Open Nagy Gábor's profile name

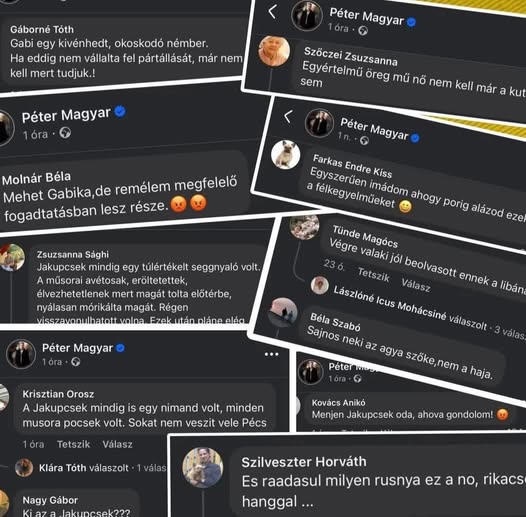[50, 500]
